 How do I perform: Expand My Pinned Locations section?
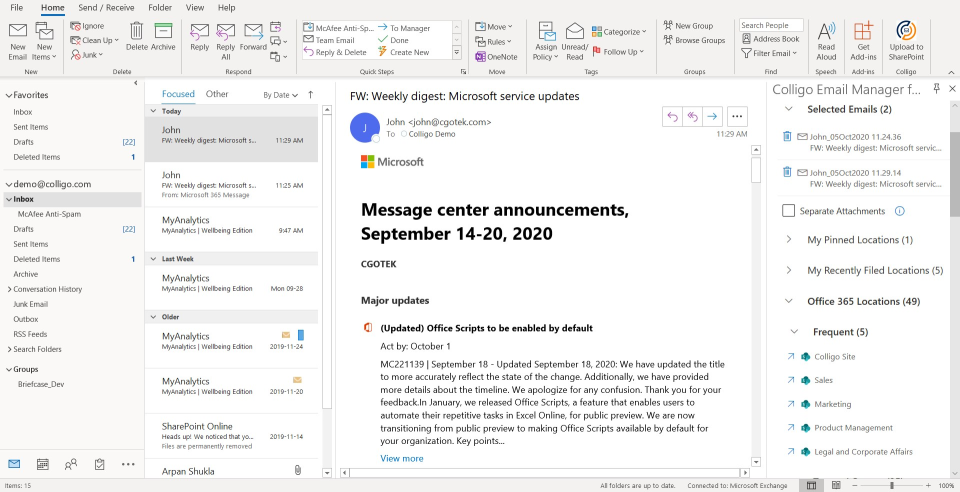pyautogui.click(x=789, y=240)
